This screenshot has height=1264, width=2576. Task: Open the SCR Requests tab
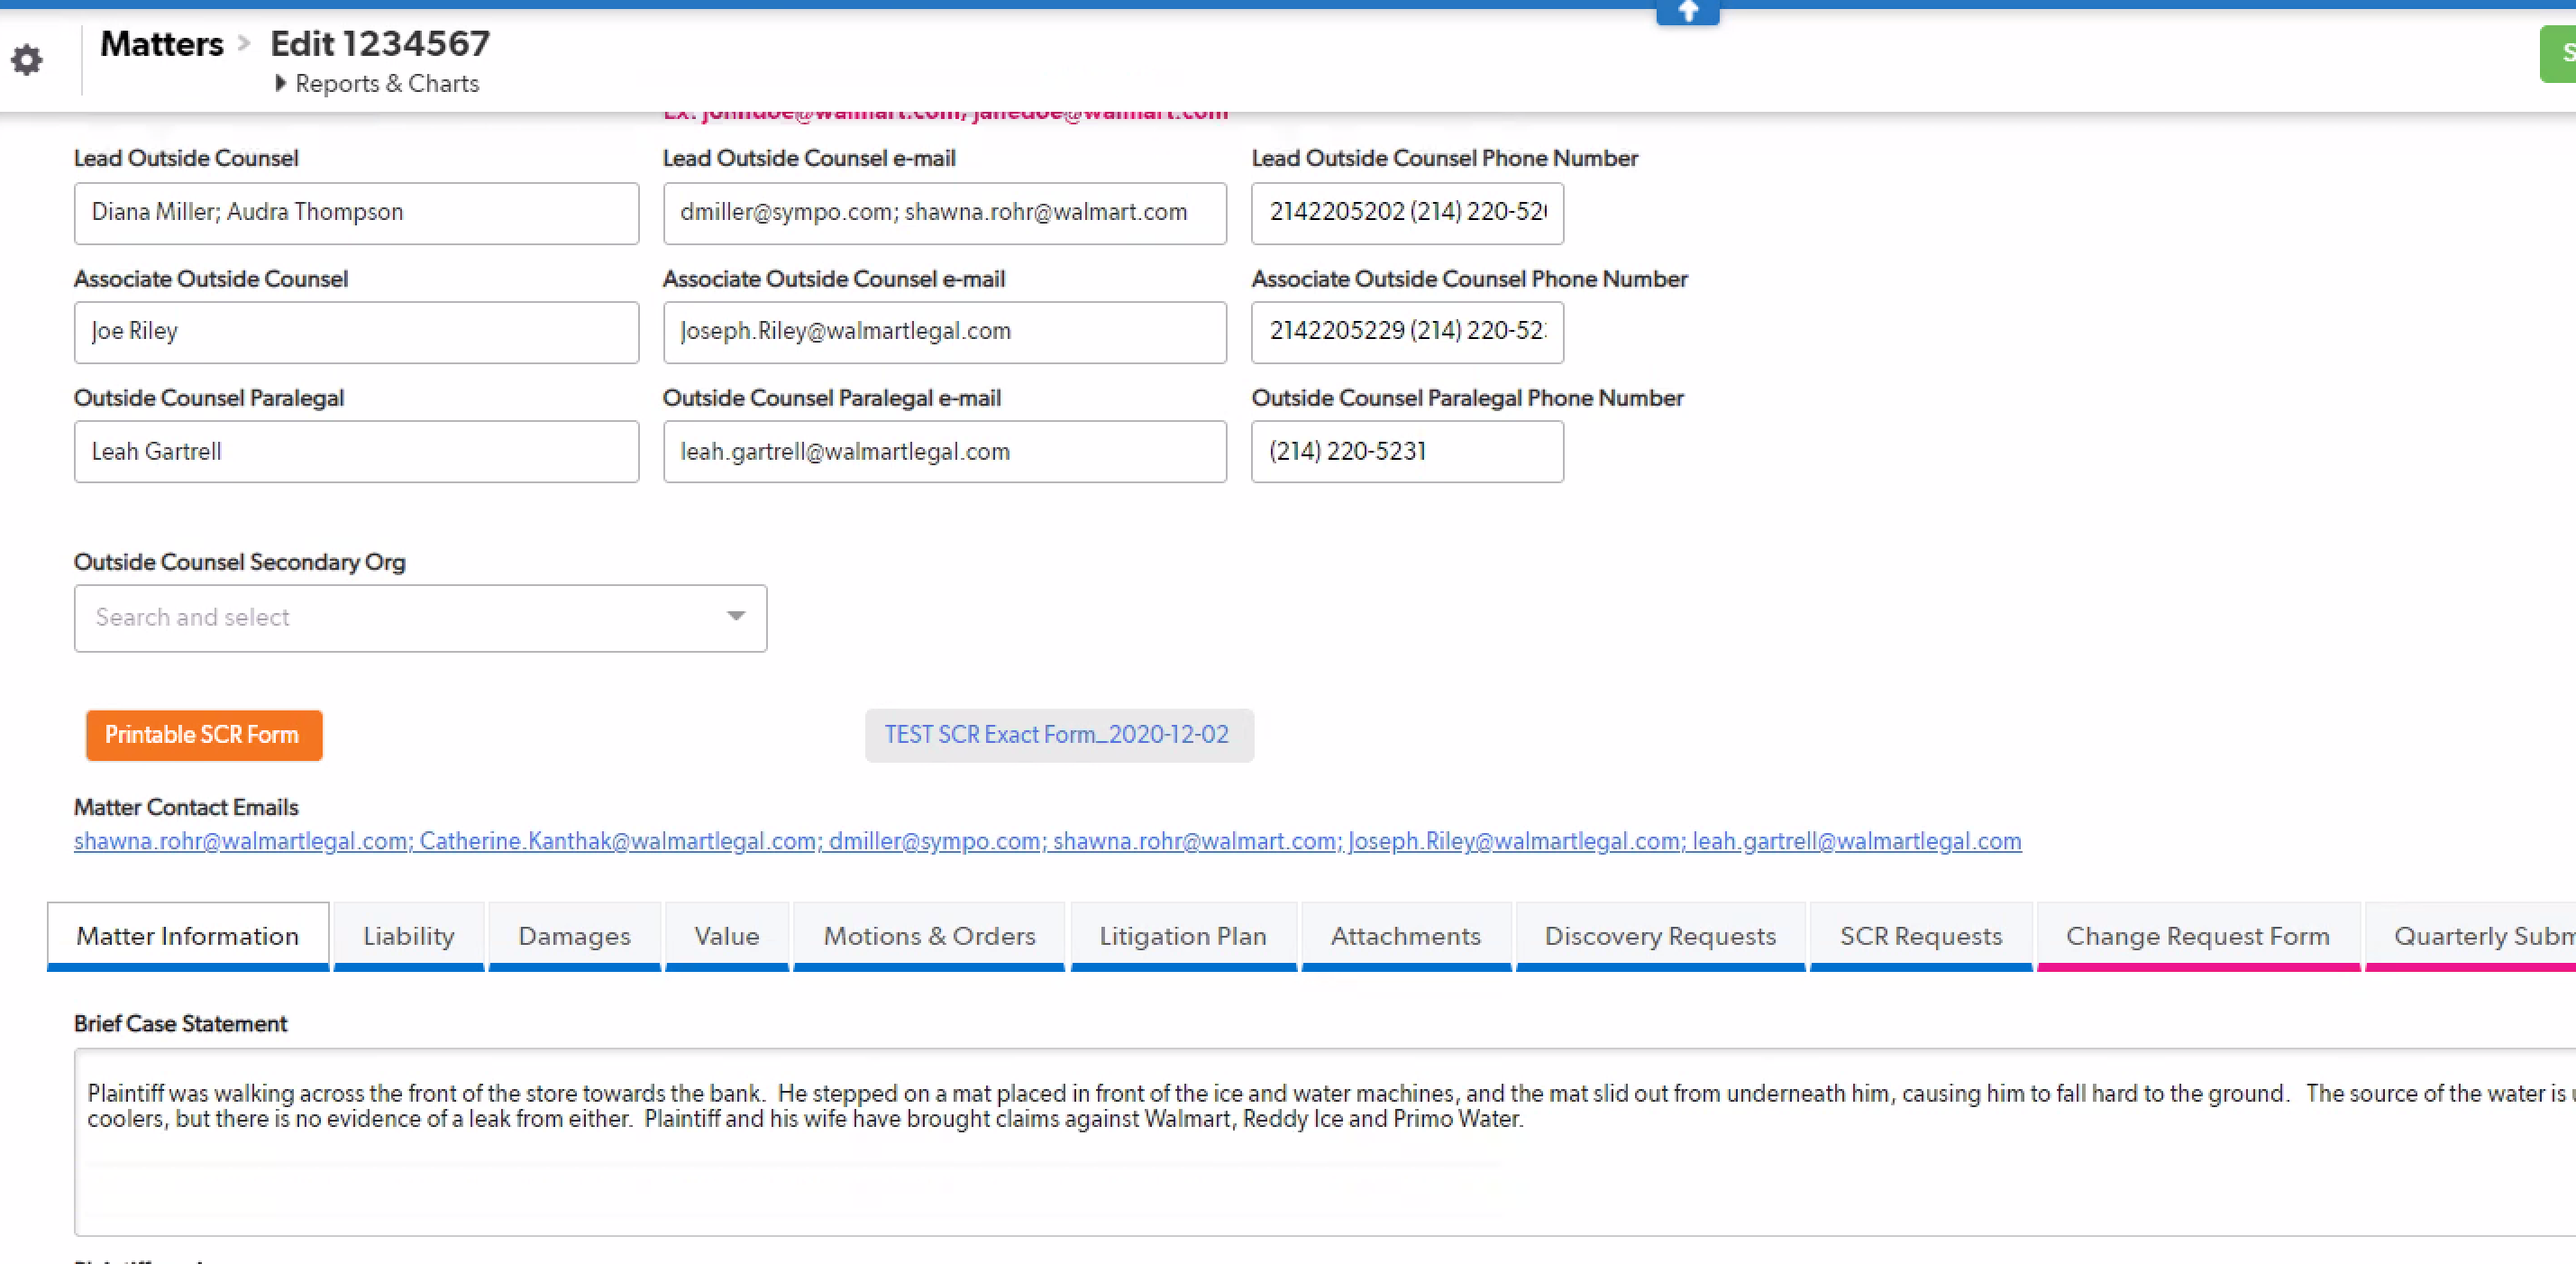click(1921, 936)
